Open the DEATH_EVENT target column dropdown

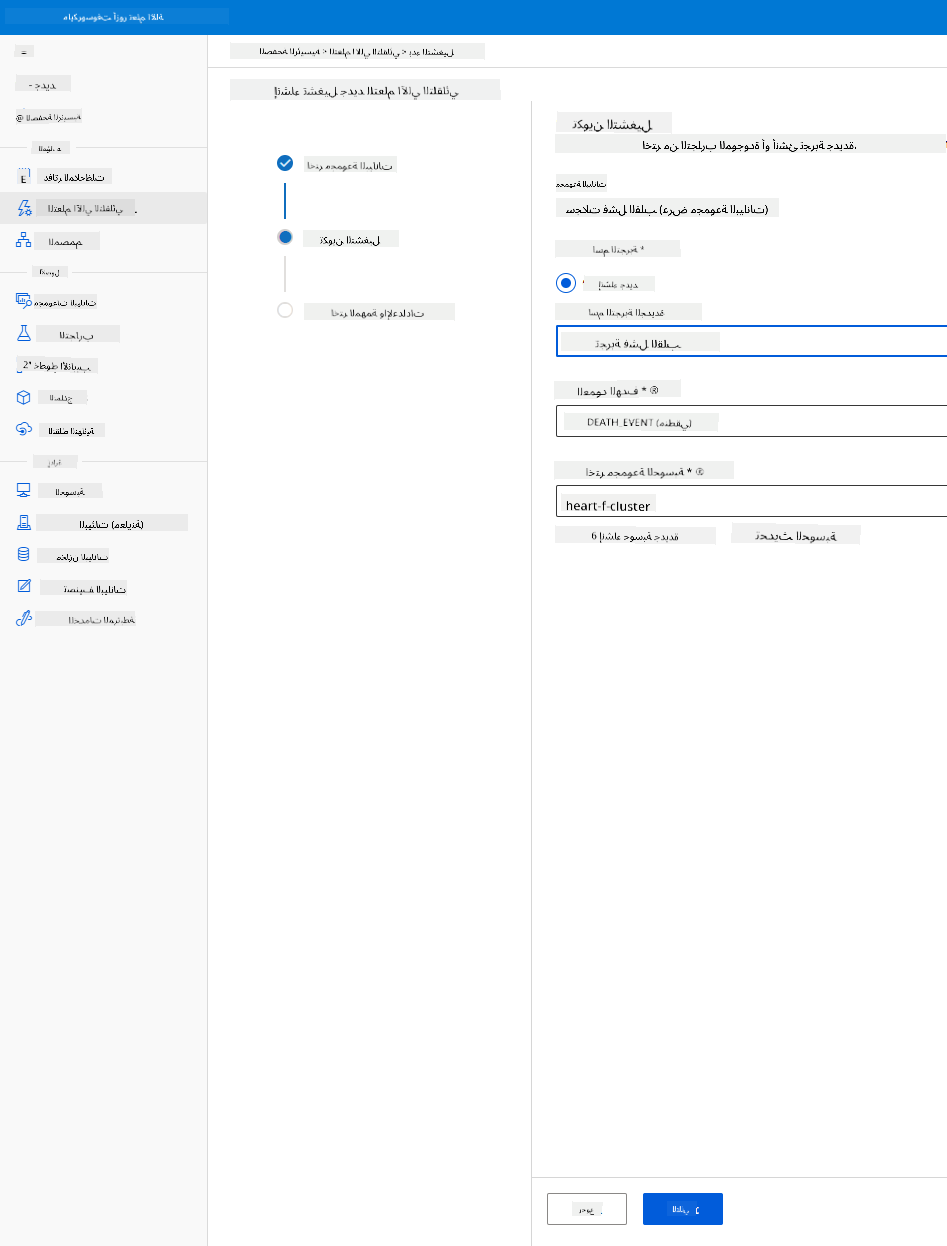pos(751,421)
